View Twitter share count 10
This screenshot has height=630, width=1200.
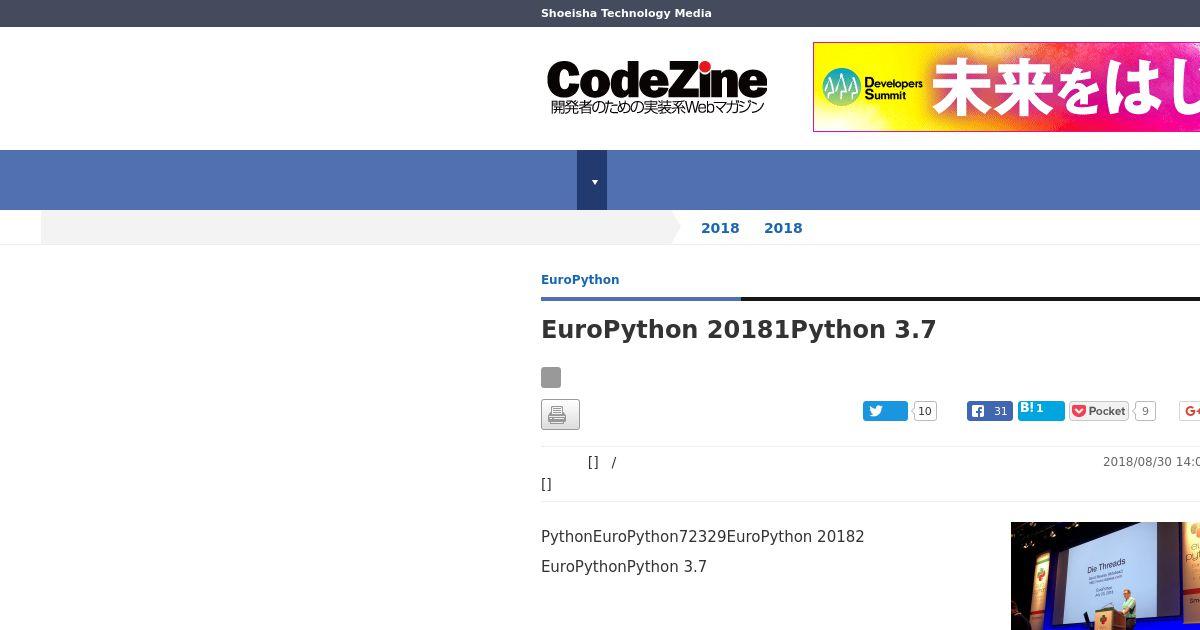click(925, 411)
